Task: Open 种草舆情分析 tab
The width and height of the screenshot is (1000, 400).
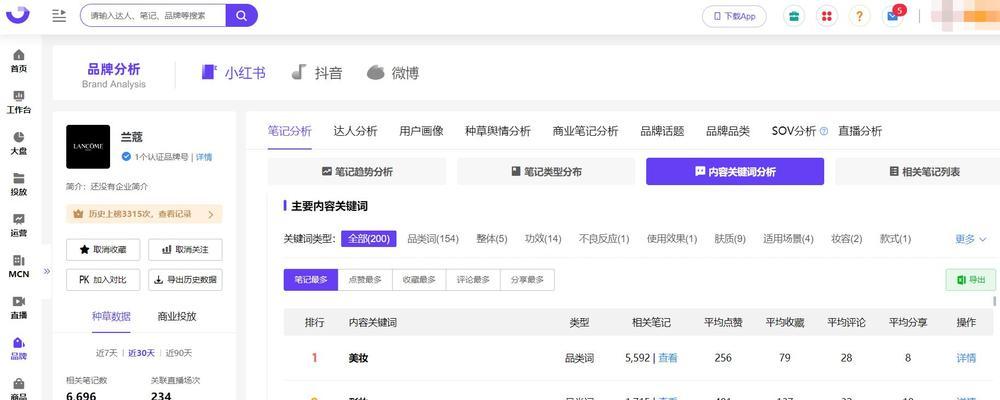Action: pyautogui.click(x=498, y=131)
